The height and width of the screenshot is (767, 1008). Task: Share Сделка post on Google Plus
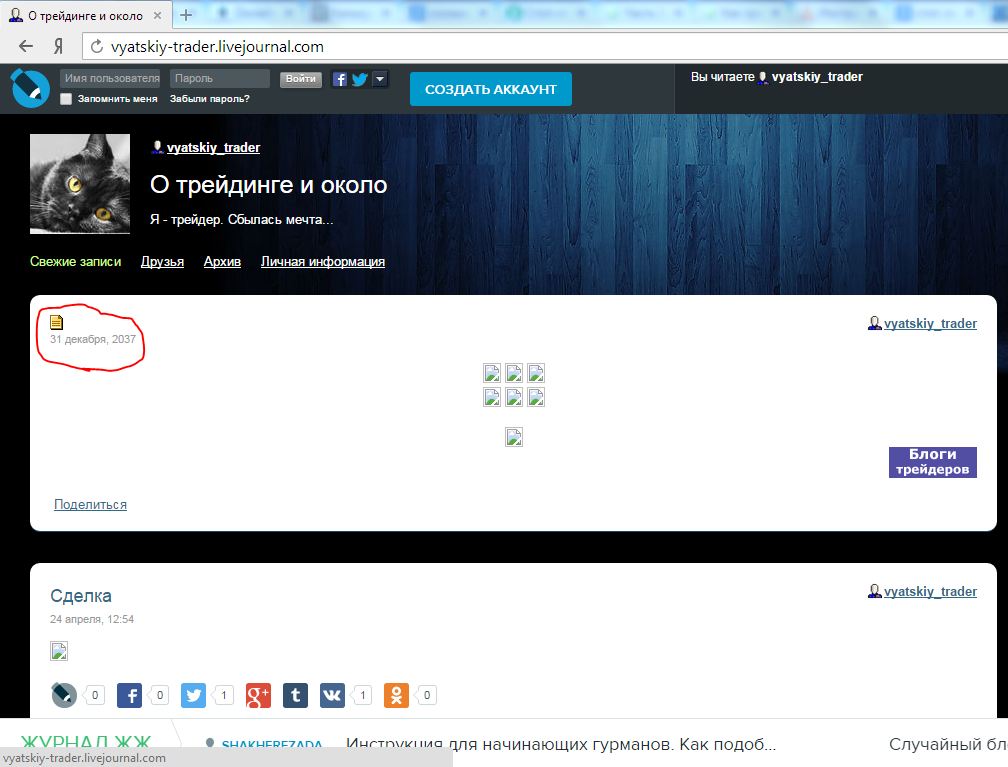(x=258, y=695)
